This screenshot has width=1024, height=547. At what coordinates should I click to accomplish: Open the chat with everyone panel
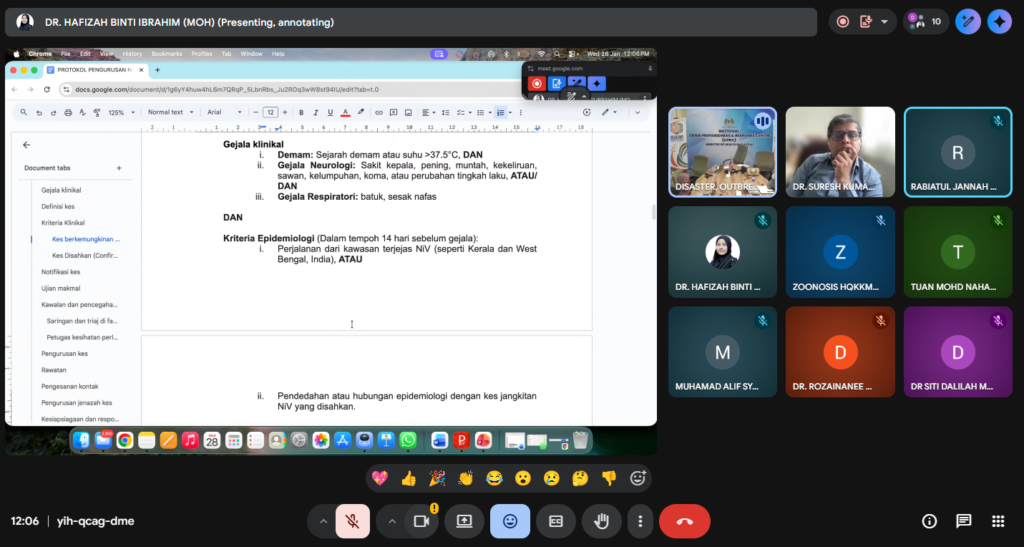[x=963, y=521]
